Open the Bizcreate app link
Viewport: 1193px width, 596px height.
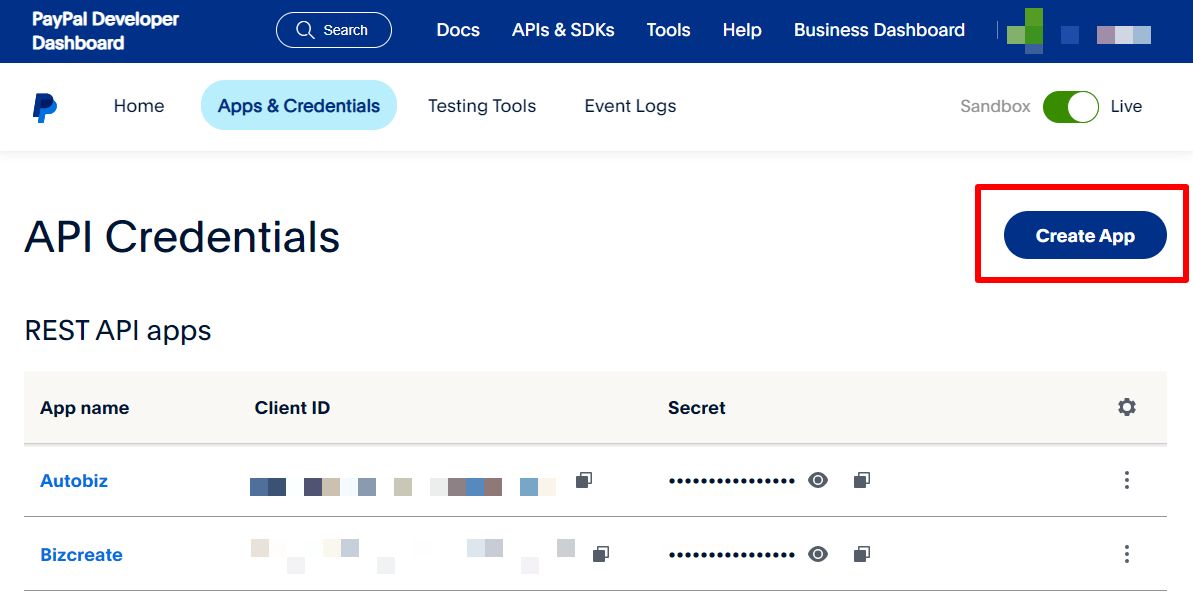click(x=81, y=555)
